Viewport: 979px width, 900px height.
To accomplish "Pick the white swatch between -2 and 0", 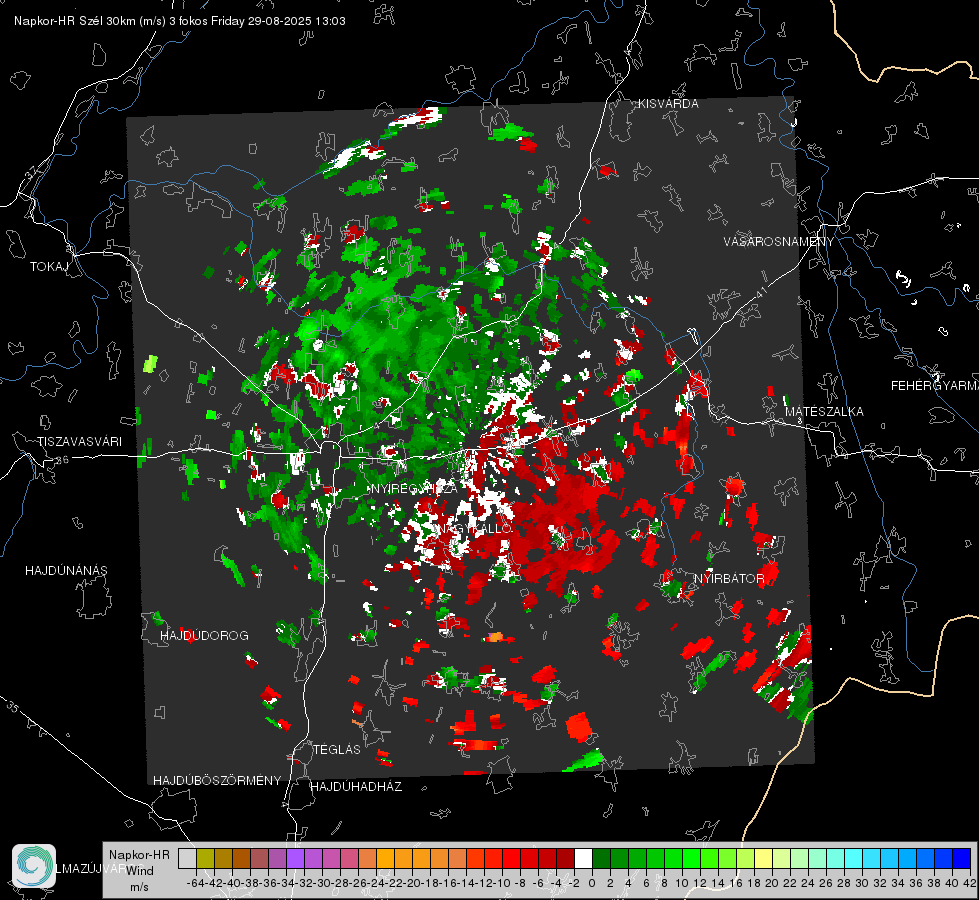I will click(583, 858).
